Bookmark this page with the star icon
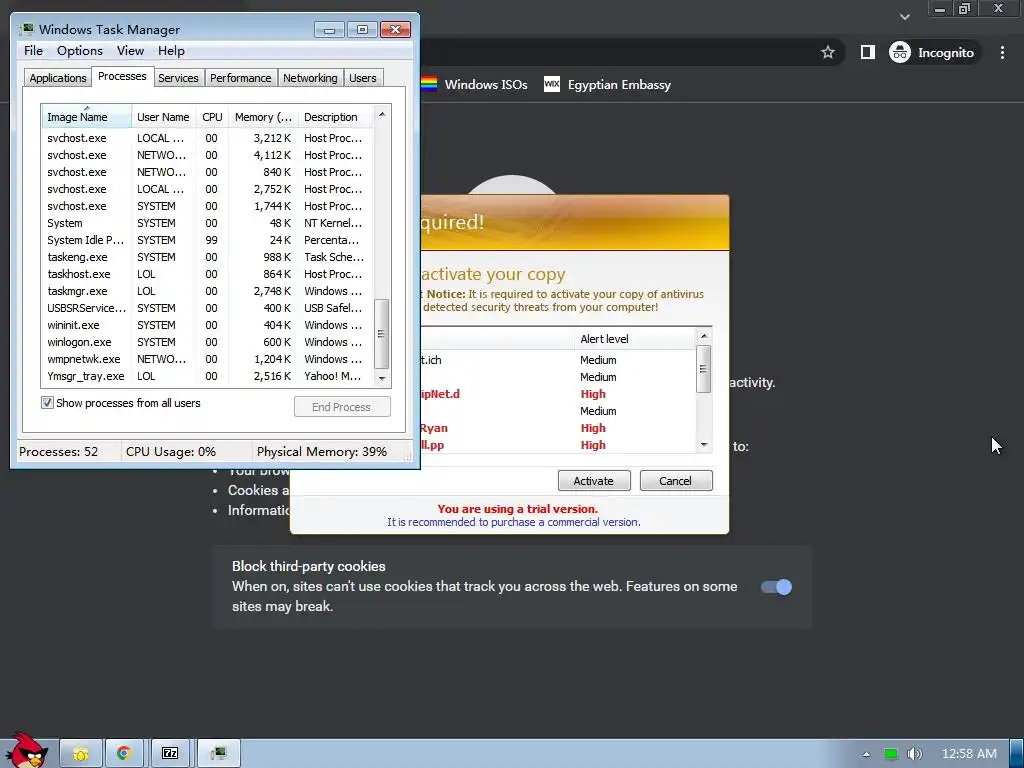 [x=827, y=52]
